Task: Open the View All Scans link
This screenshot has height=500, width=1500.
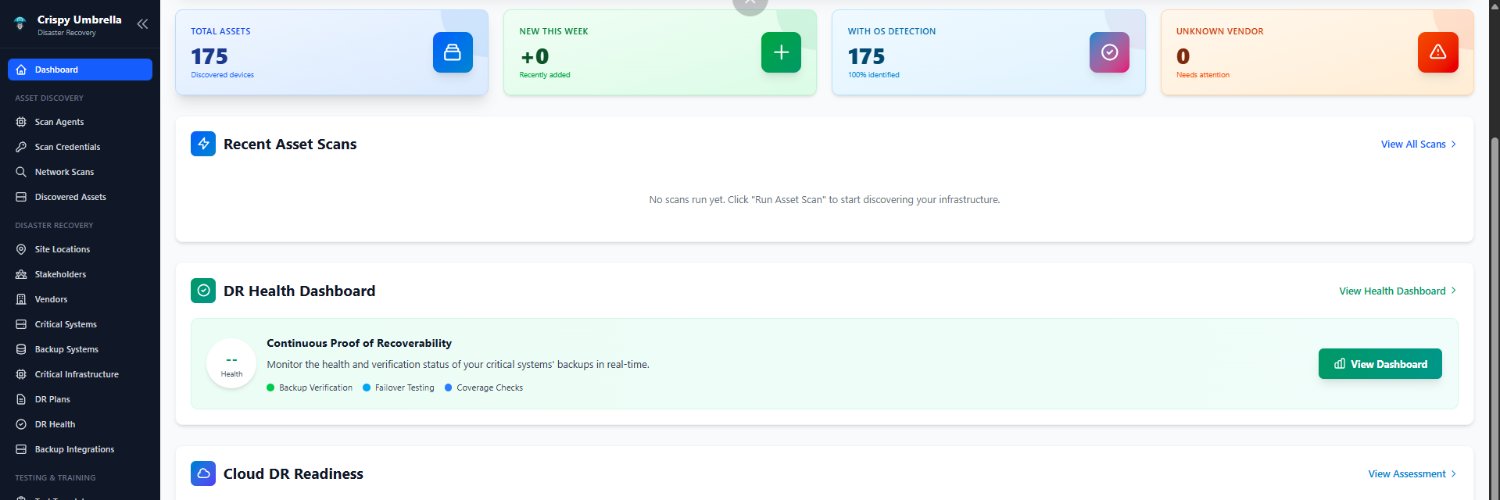Action: pos(1418,144)
